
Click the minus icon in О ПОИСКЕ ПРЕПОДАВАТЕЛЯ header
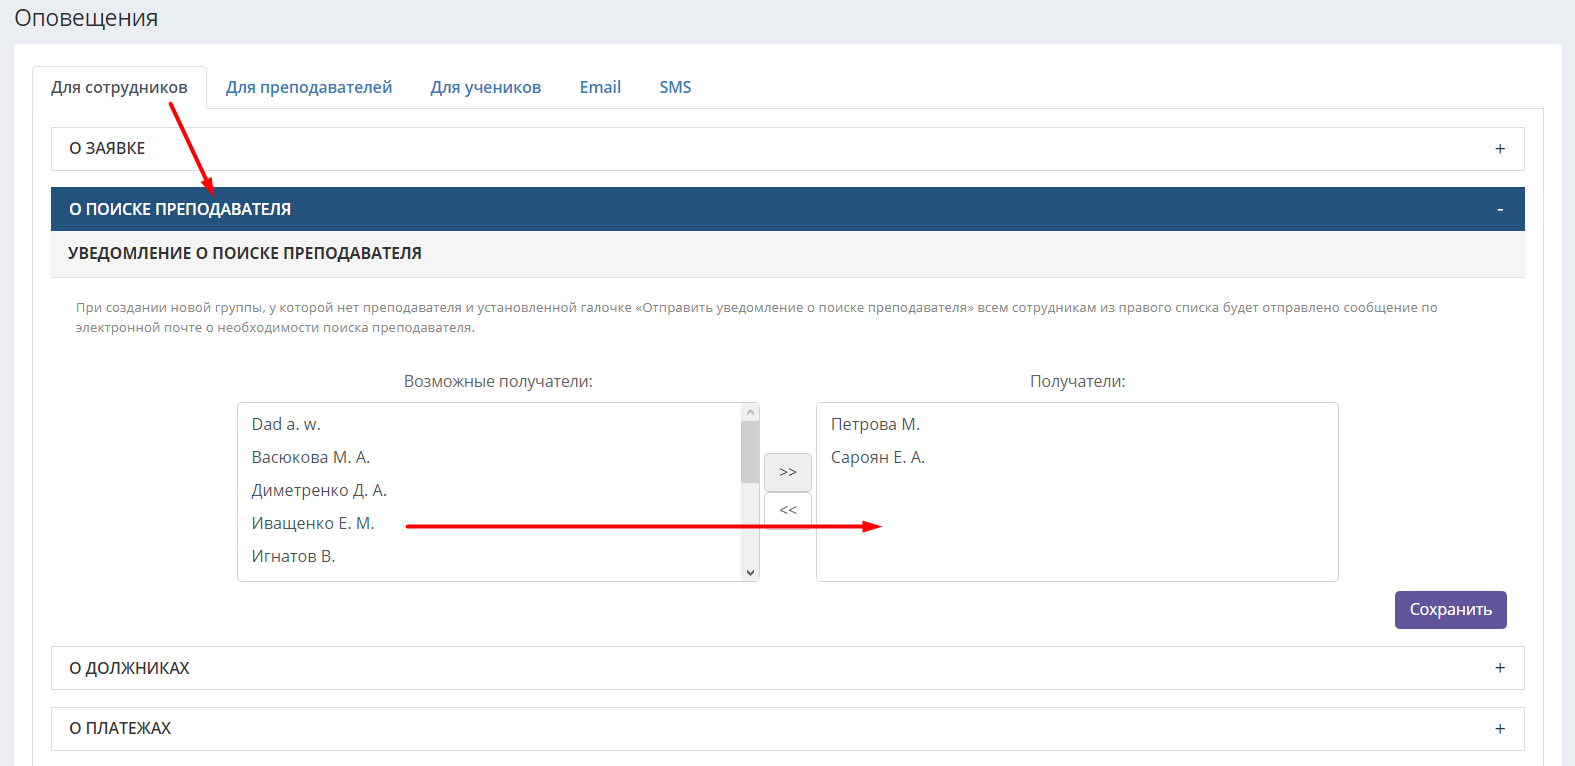pyautogui.click(x=1500, y=210)
